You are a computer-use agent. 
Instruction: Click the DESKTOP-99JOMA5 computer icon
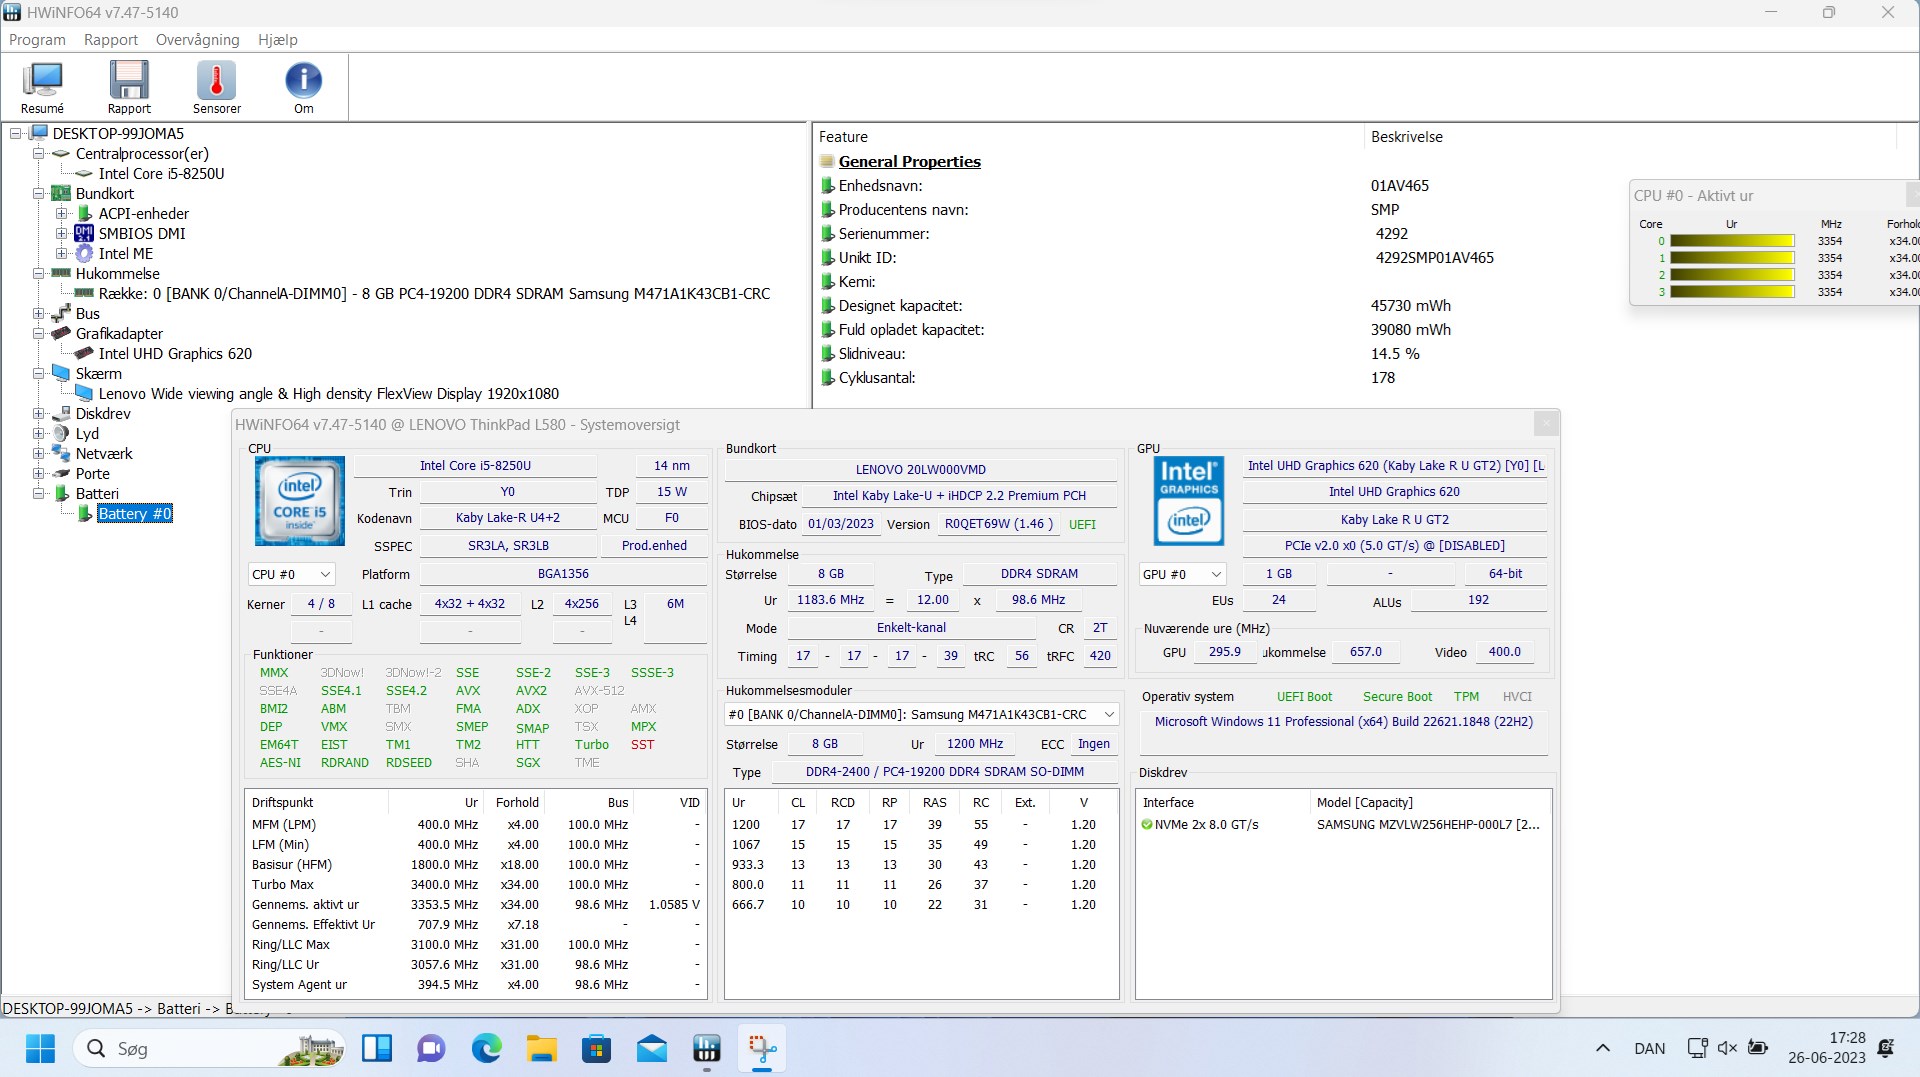[x=39, y=133]
